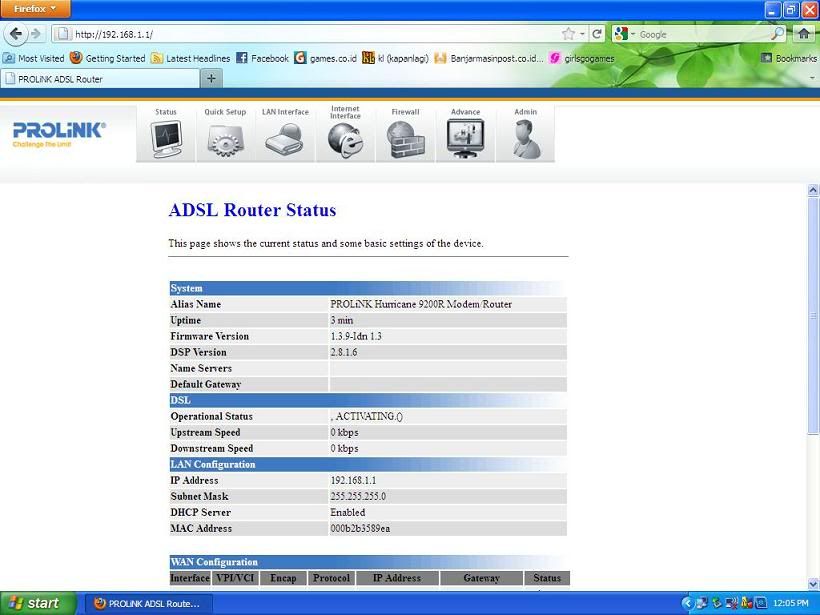Open the Advance settings icon
Viewport: 820px width, 615px height.
coord(465,139)
